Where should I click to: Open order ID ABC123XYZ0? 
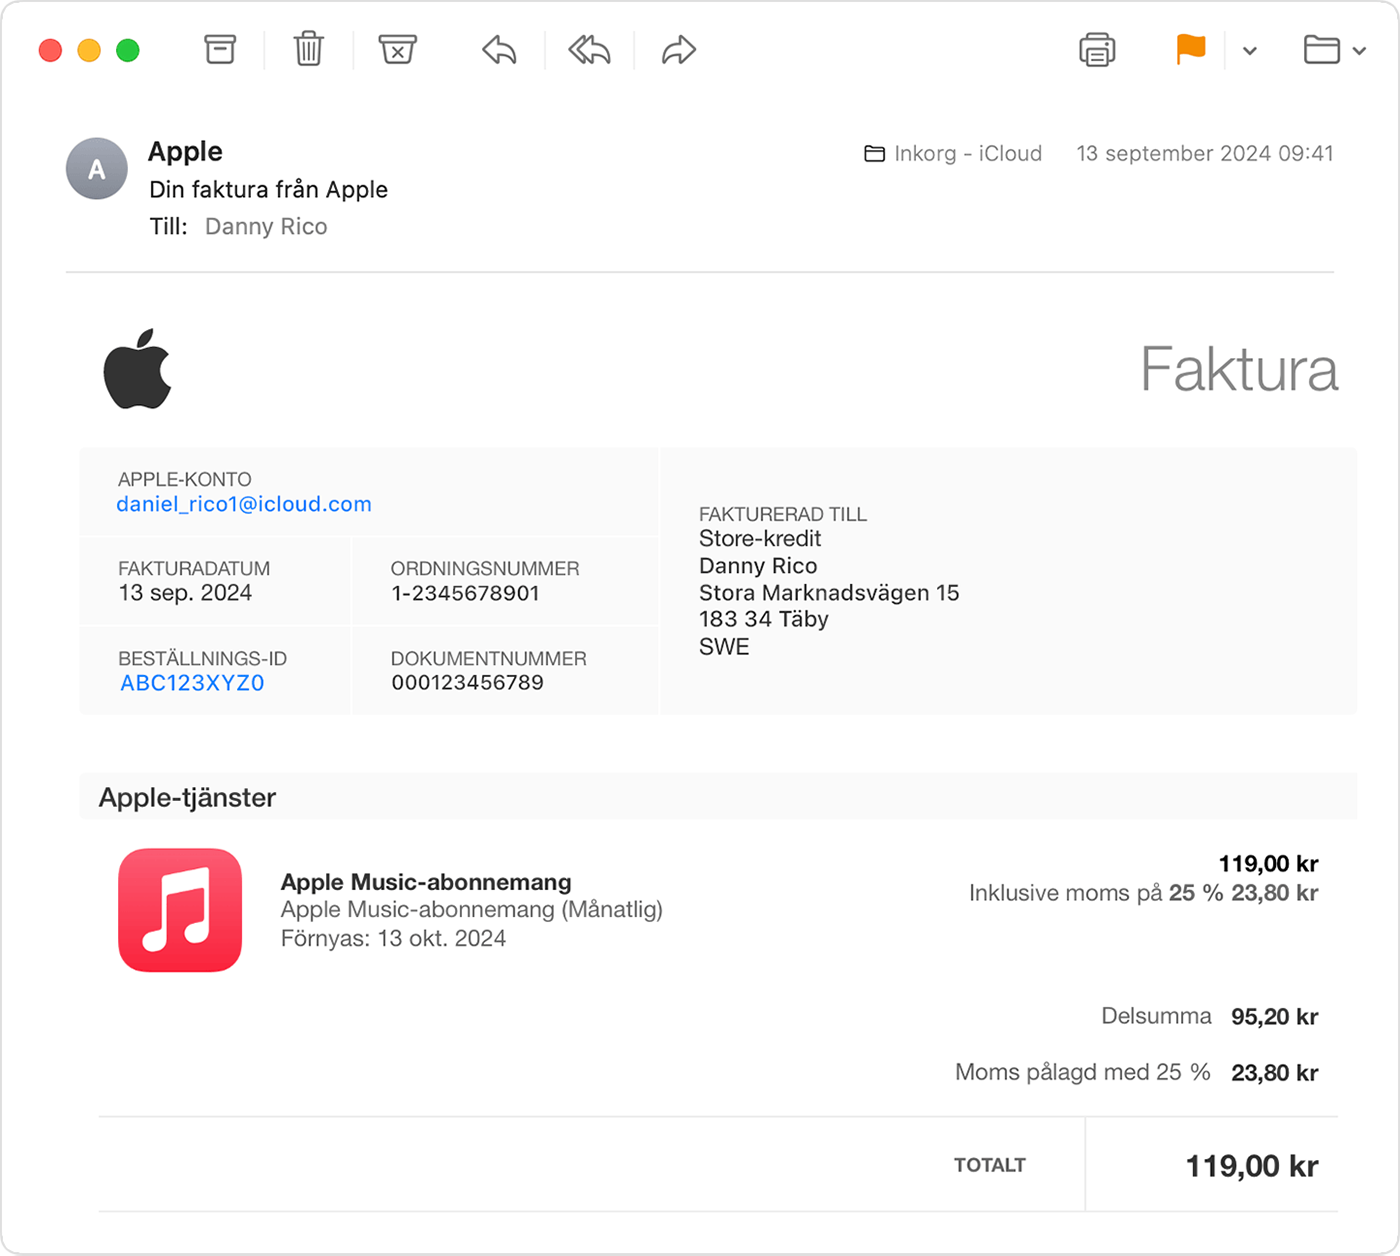pyautogui.click(x=191, y=683)
